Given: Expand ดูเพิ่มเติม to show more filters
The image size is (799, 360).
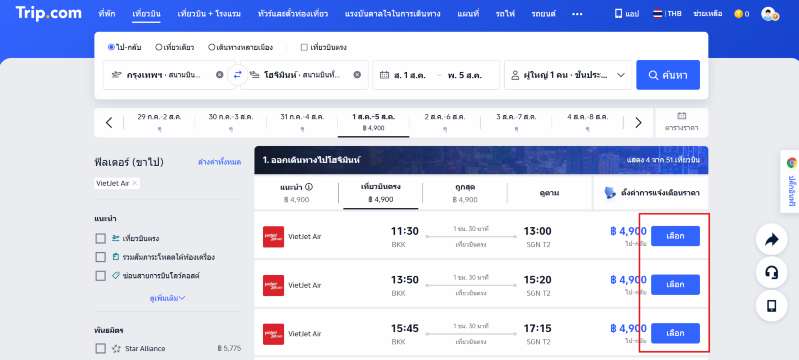Looking at the screenshot, I should click(167, 298).
